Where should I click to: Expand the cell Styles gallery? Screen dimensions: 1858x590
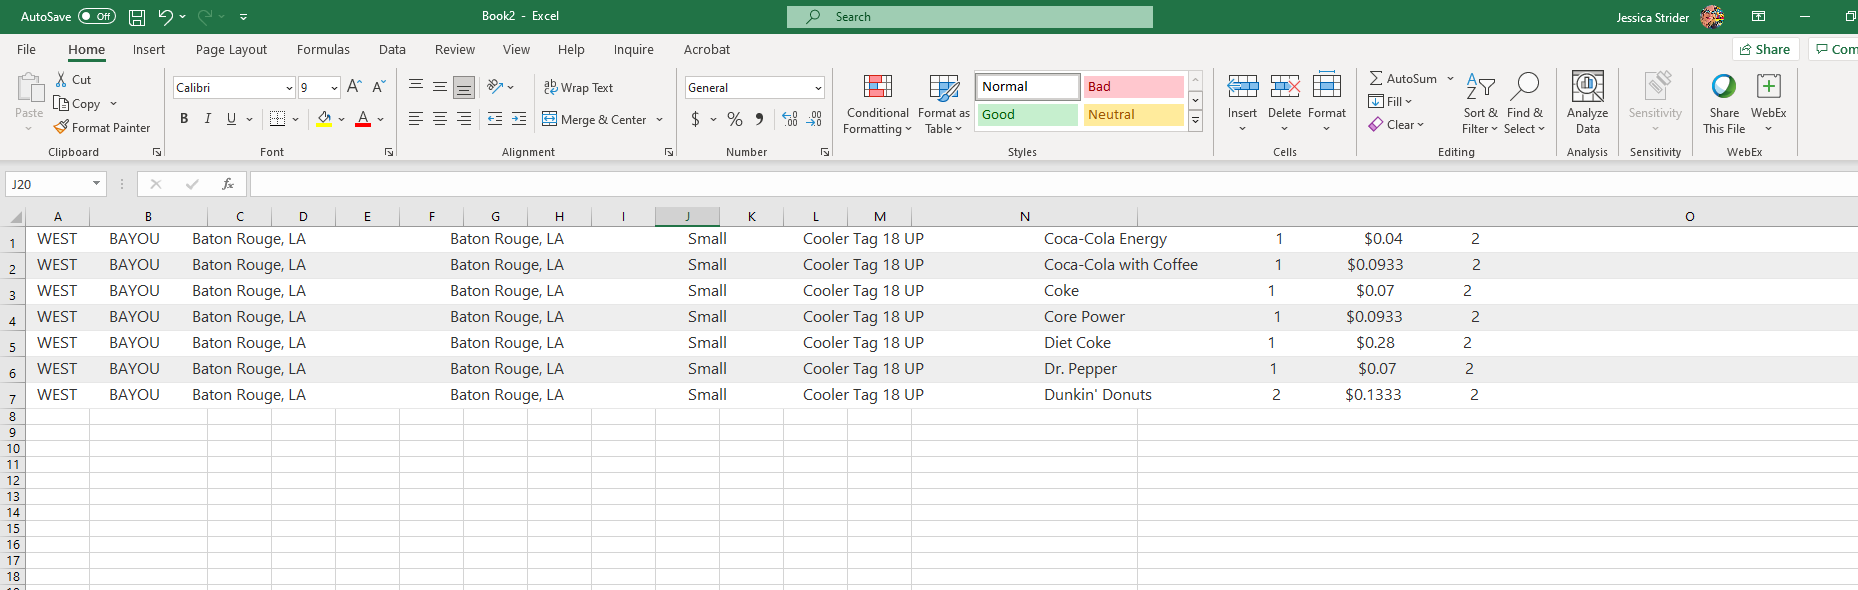click(x=1195, y=120)
